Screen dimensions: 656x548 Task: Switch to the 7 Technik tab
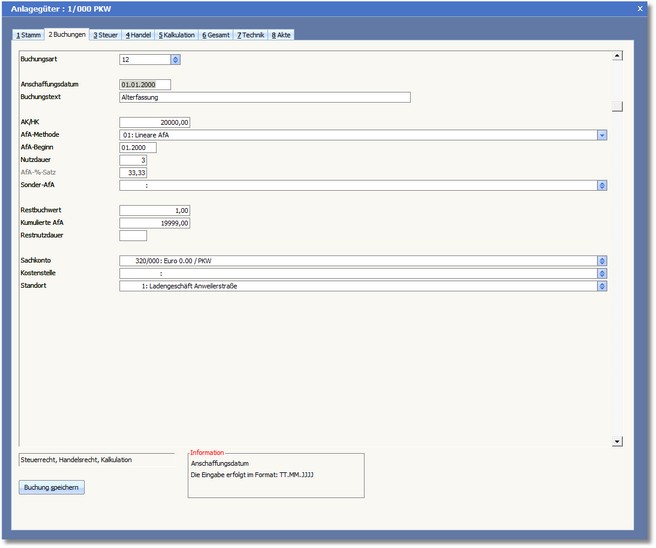[x=251, y=35]
